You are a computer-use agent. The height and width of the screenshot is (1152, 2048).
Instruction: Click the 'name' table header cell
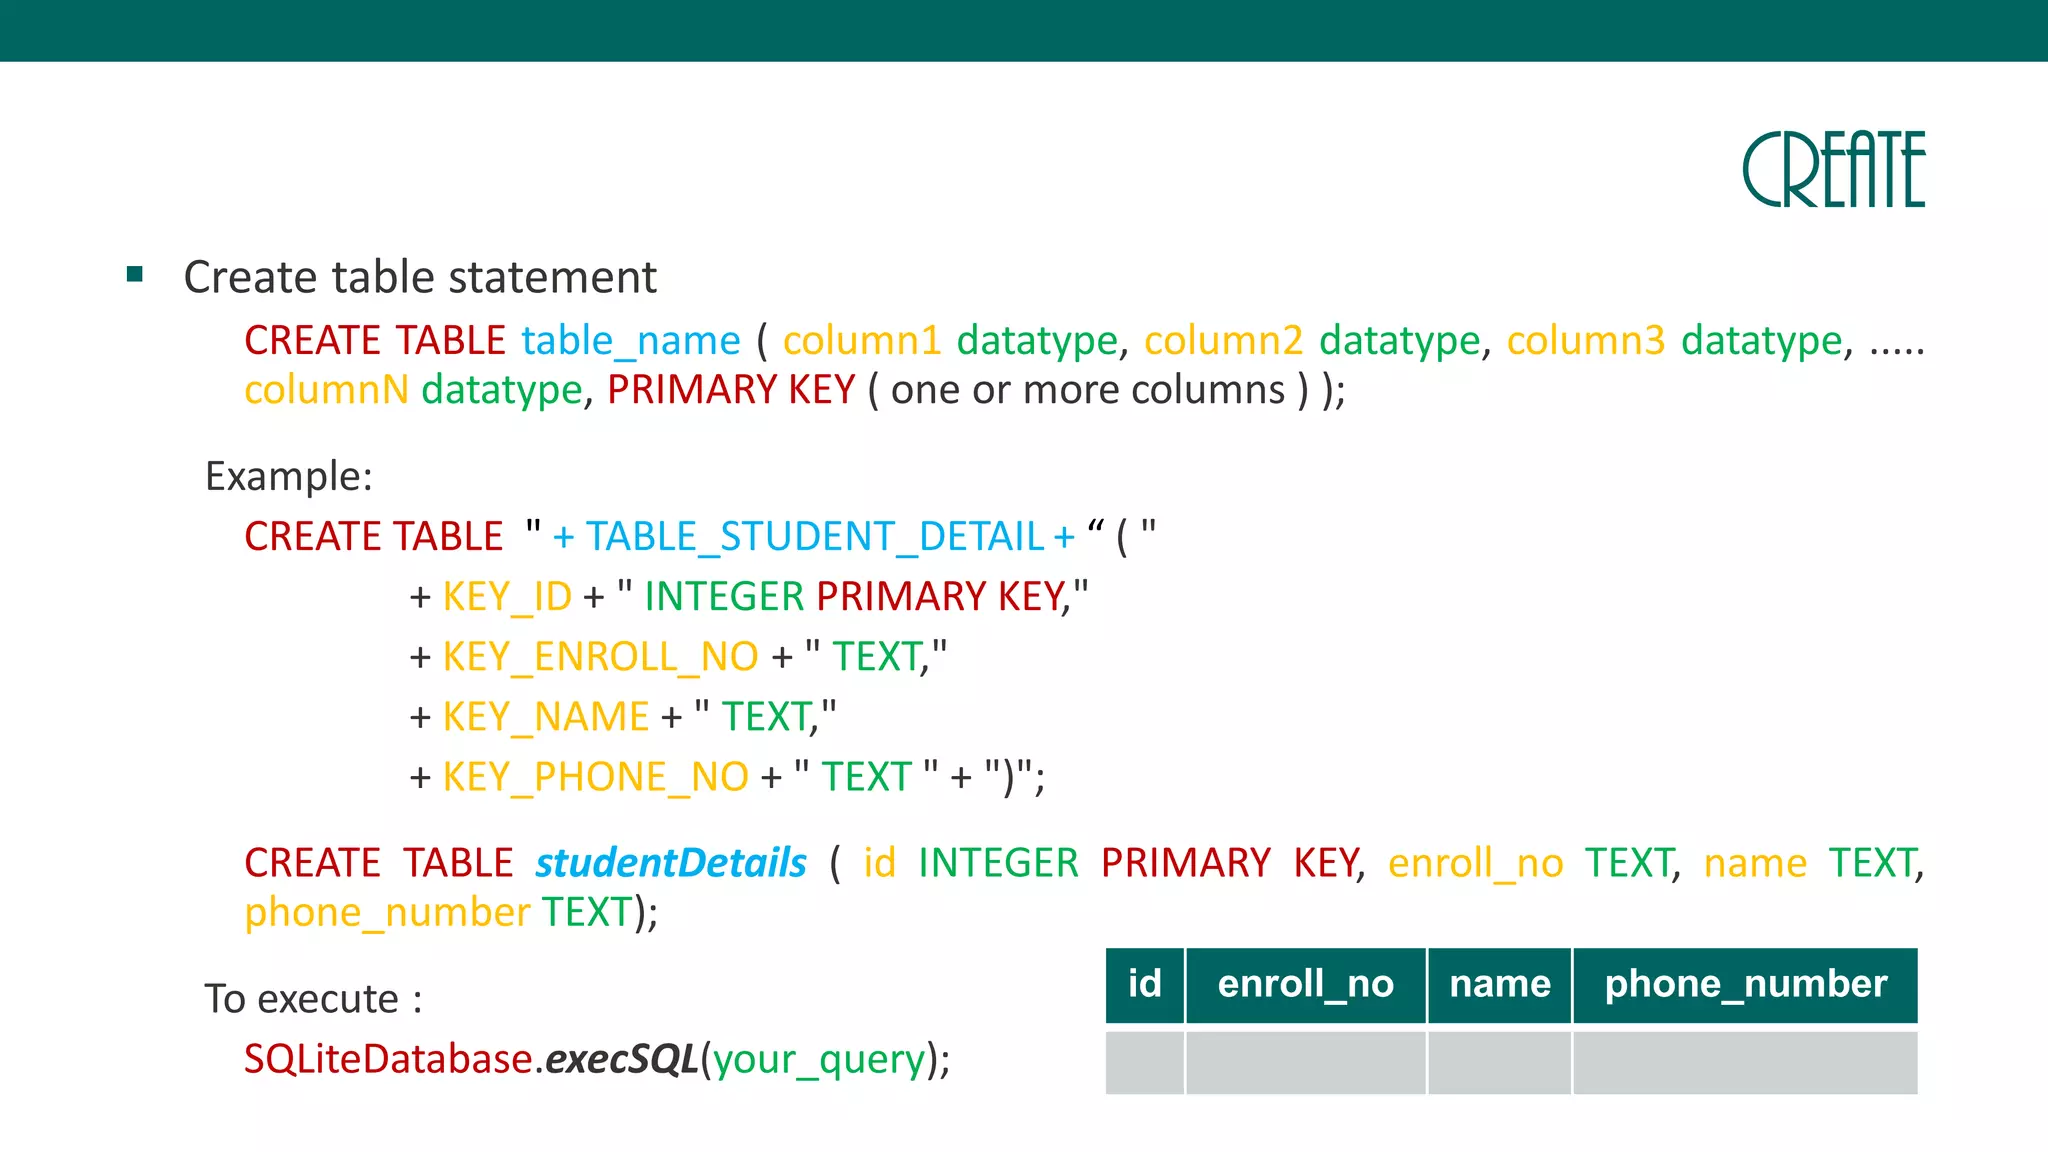coord(1500,985)
